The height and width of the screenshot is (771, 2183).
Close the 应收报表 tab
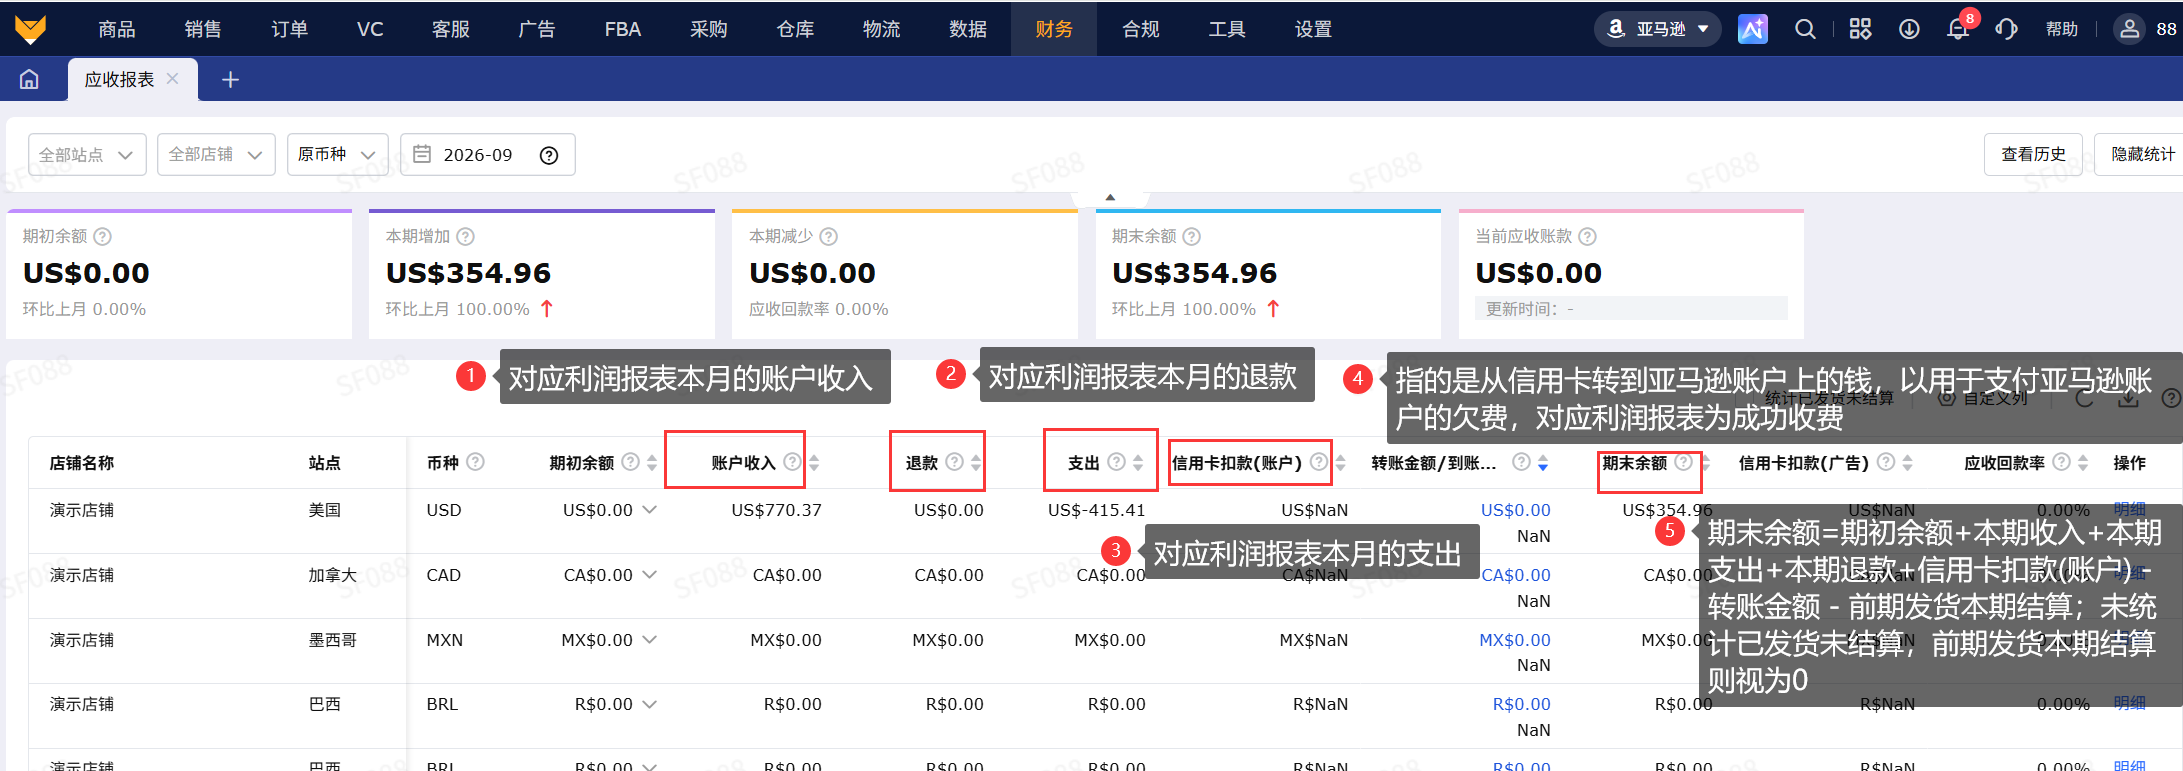(173, 78)
